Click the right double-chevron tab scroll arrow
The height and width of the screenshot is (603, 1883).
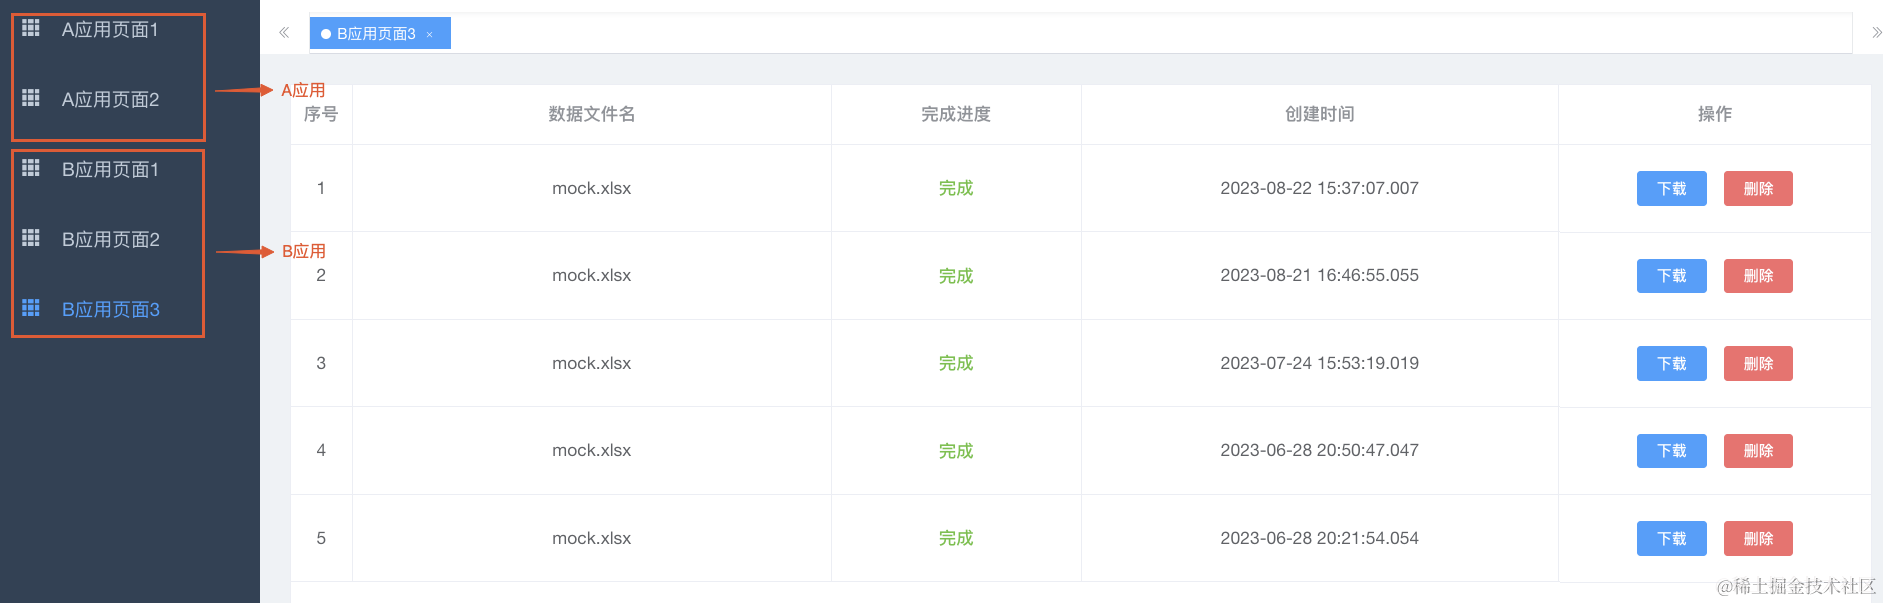1877,33
